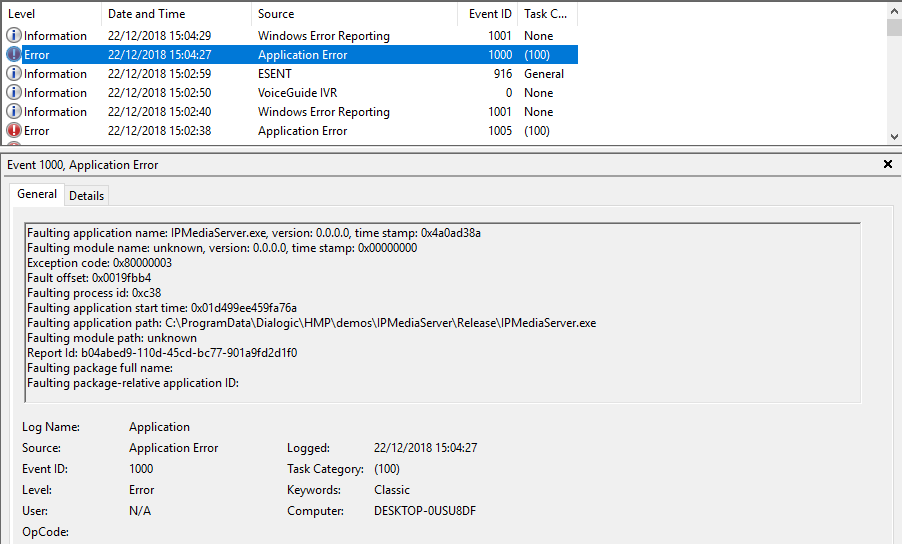Click the Event ID column header
The height and width of the screenshot is (544, 902).
pos(490,14)
